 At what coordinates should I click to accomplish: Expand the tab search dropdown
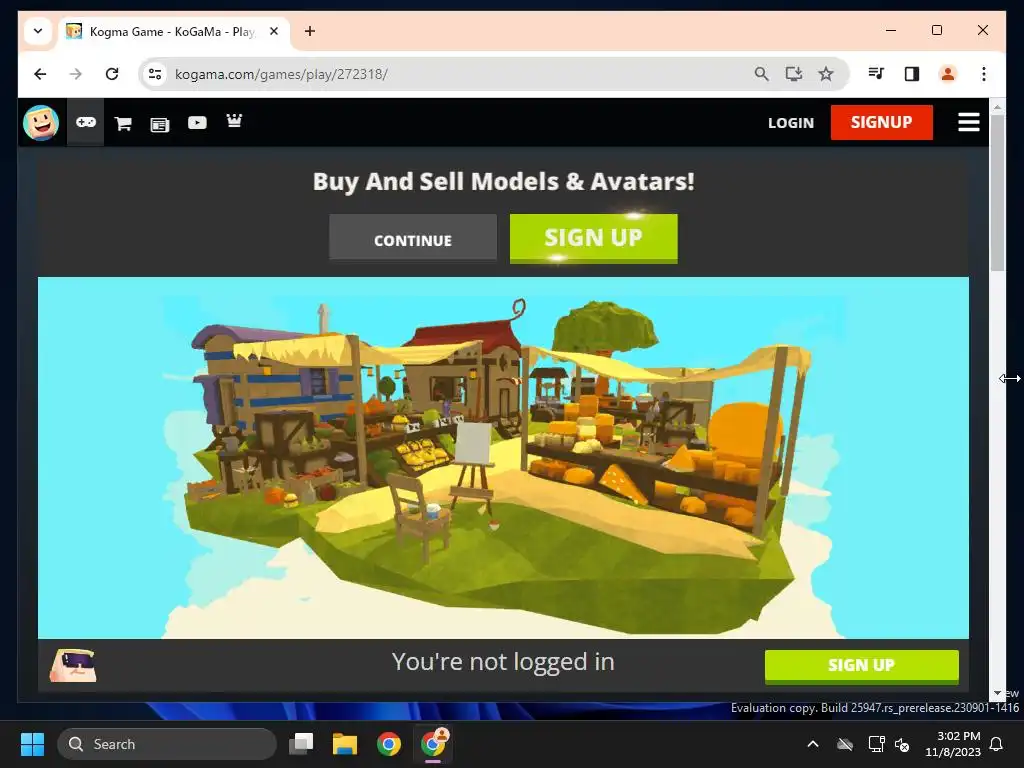tap(38, 31)
